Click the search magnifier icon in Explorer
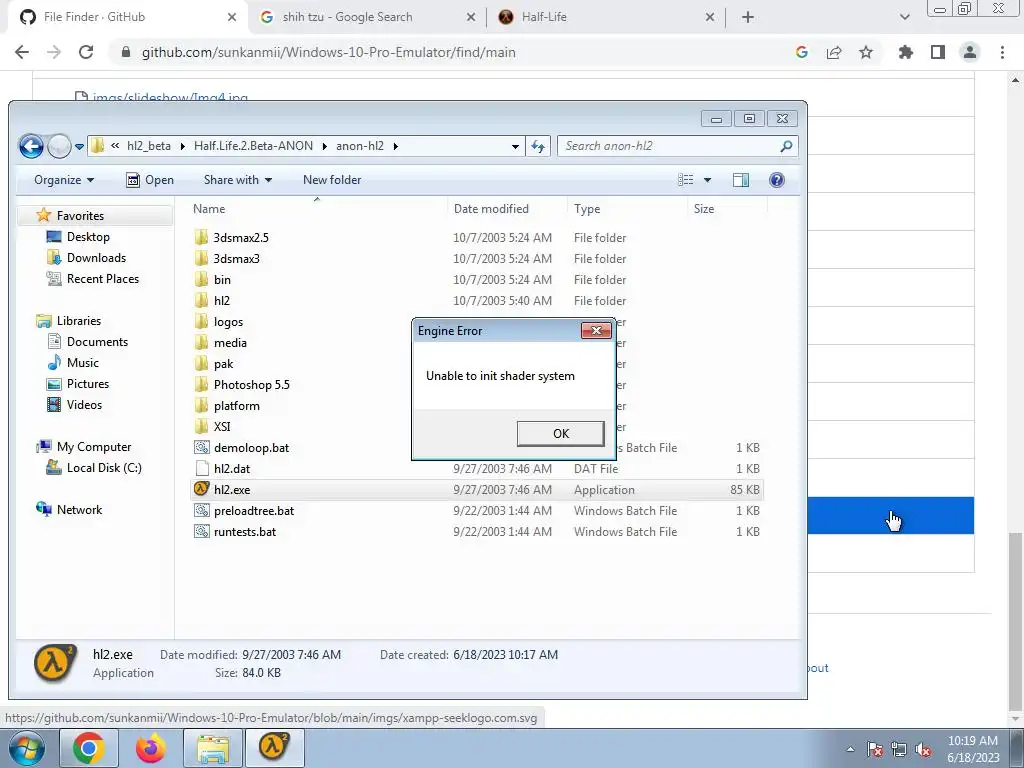Viewport: 1024px width, 768px height. point(786,146)
